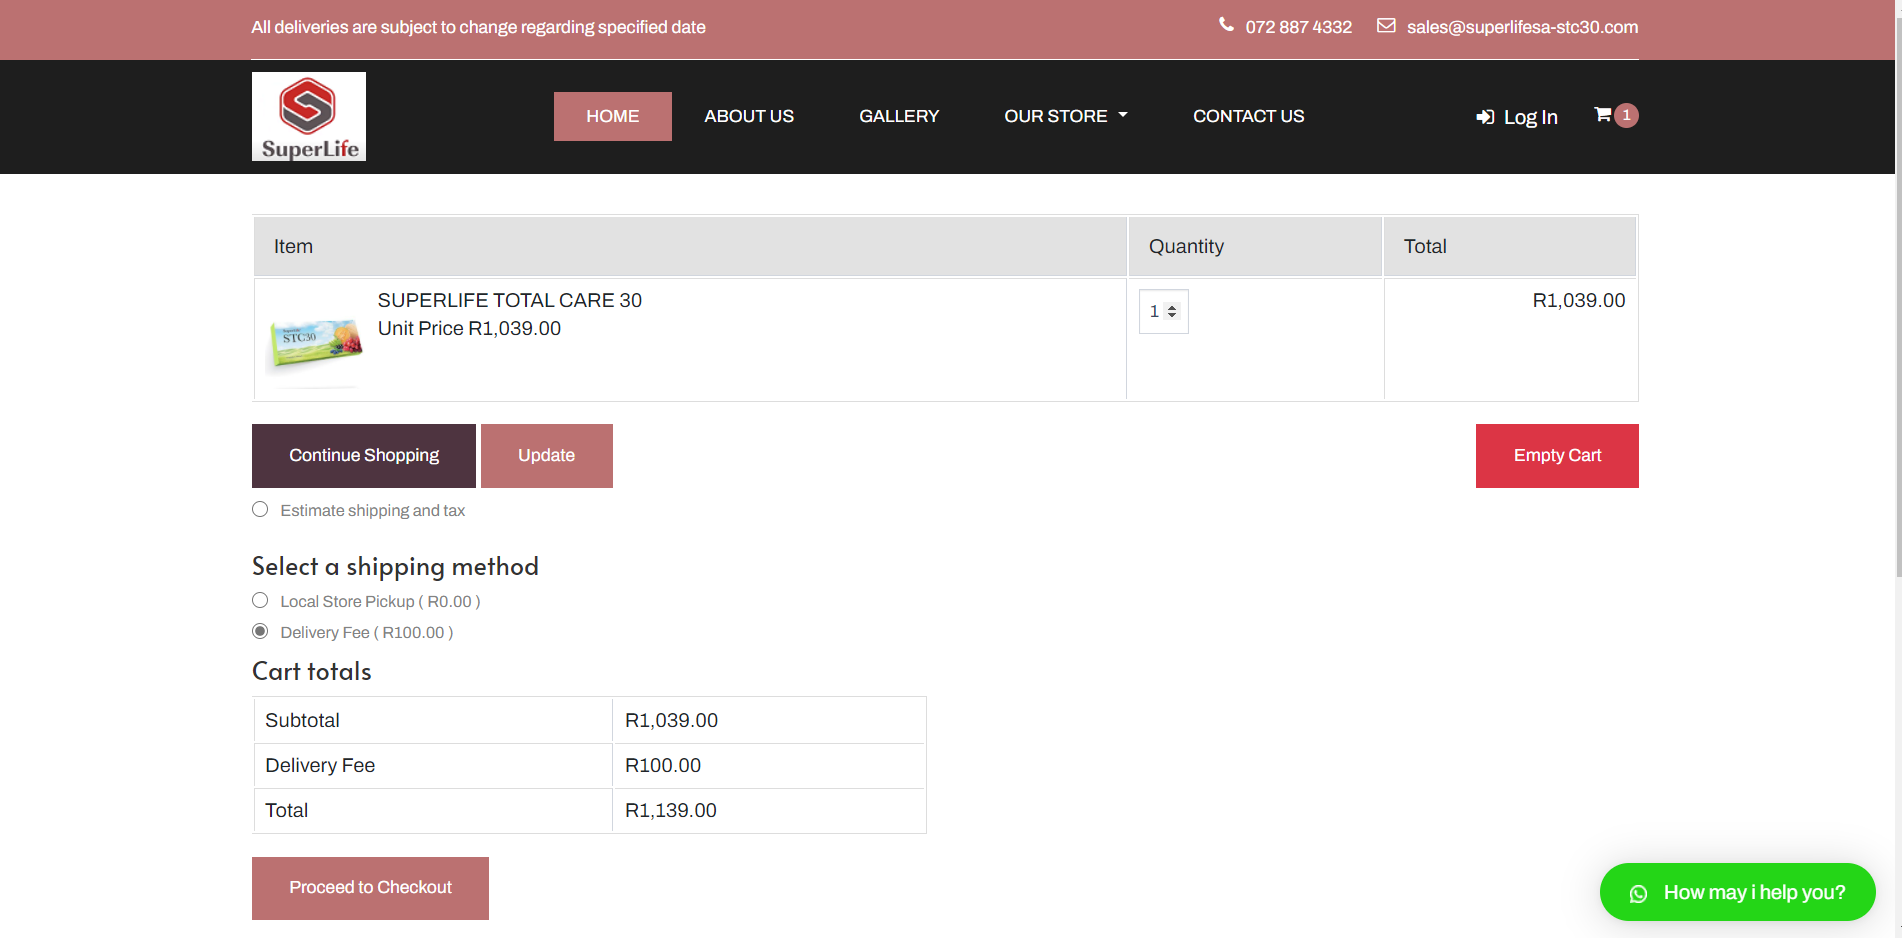Image resolution: width=1902 pixels, height=938 pixels.
Task: Click the phone icon in top bar
Action: point(1226,25)
